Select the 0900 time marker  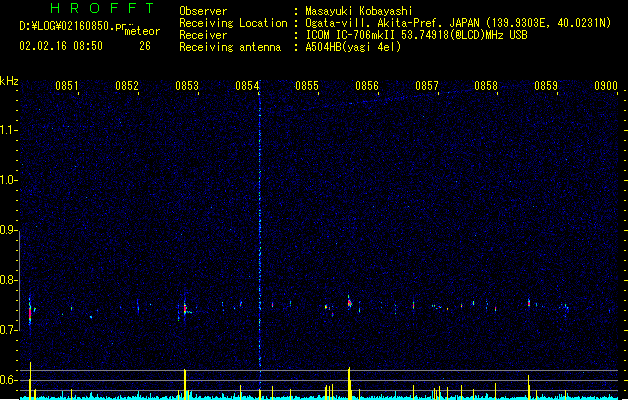point(606,85)
